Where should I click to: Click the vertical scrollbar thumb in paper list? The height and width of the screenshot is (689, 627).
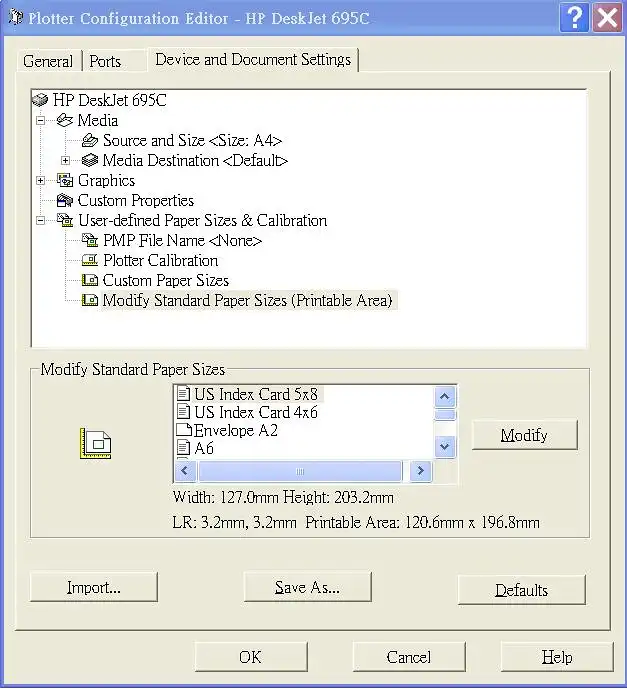coord(445,414)
